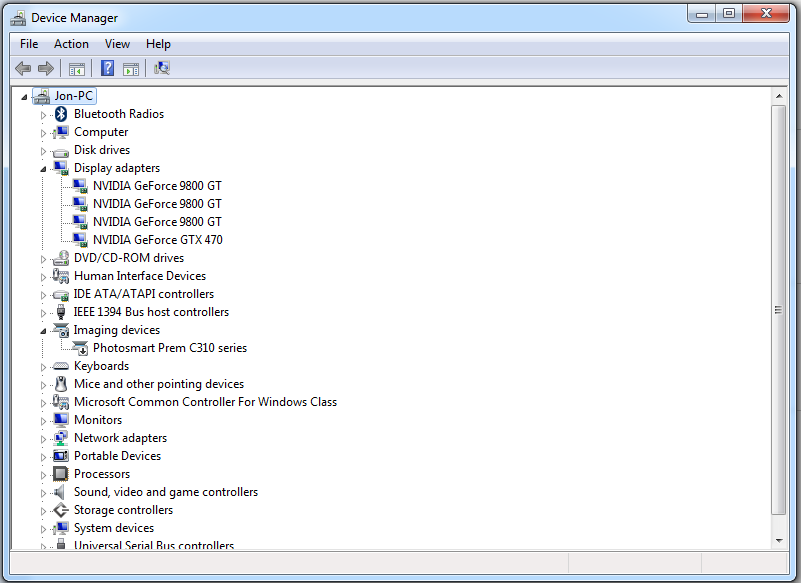Click the Network adapters icon
Image resolution: width=801 pixels, height=583 pixels.
[61, 438]
